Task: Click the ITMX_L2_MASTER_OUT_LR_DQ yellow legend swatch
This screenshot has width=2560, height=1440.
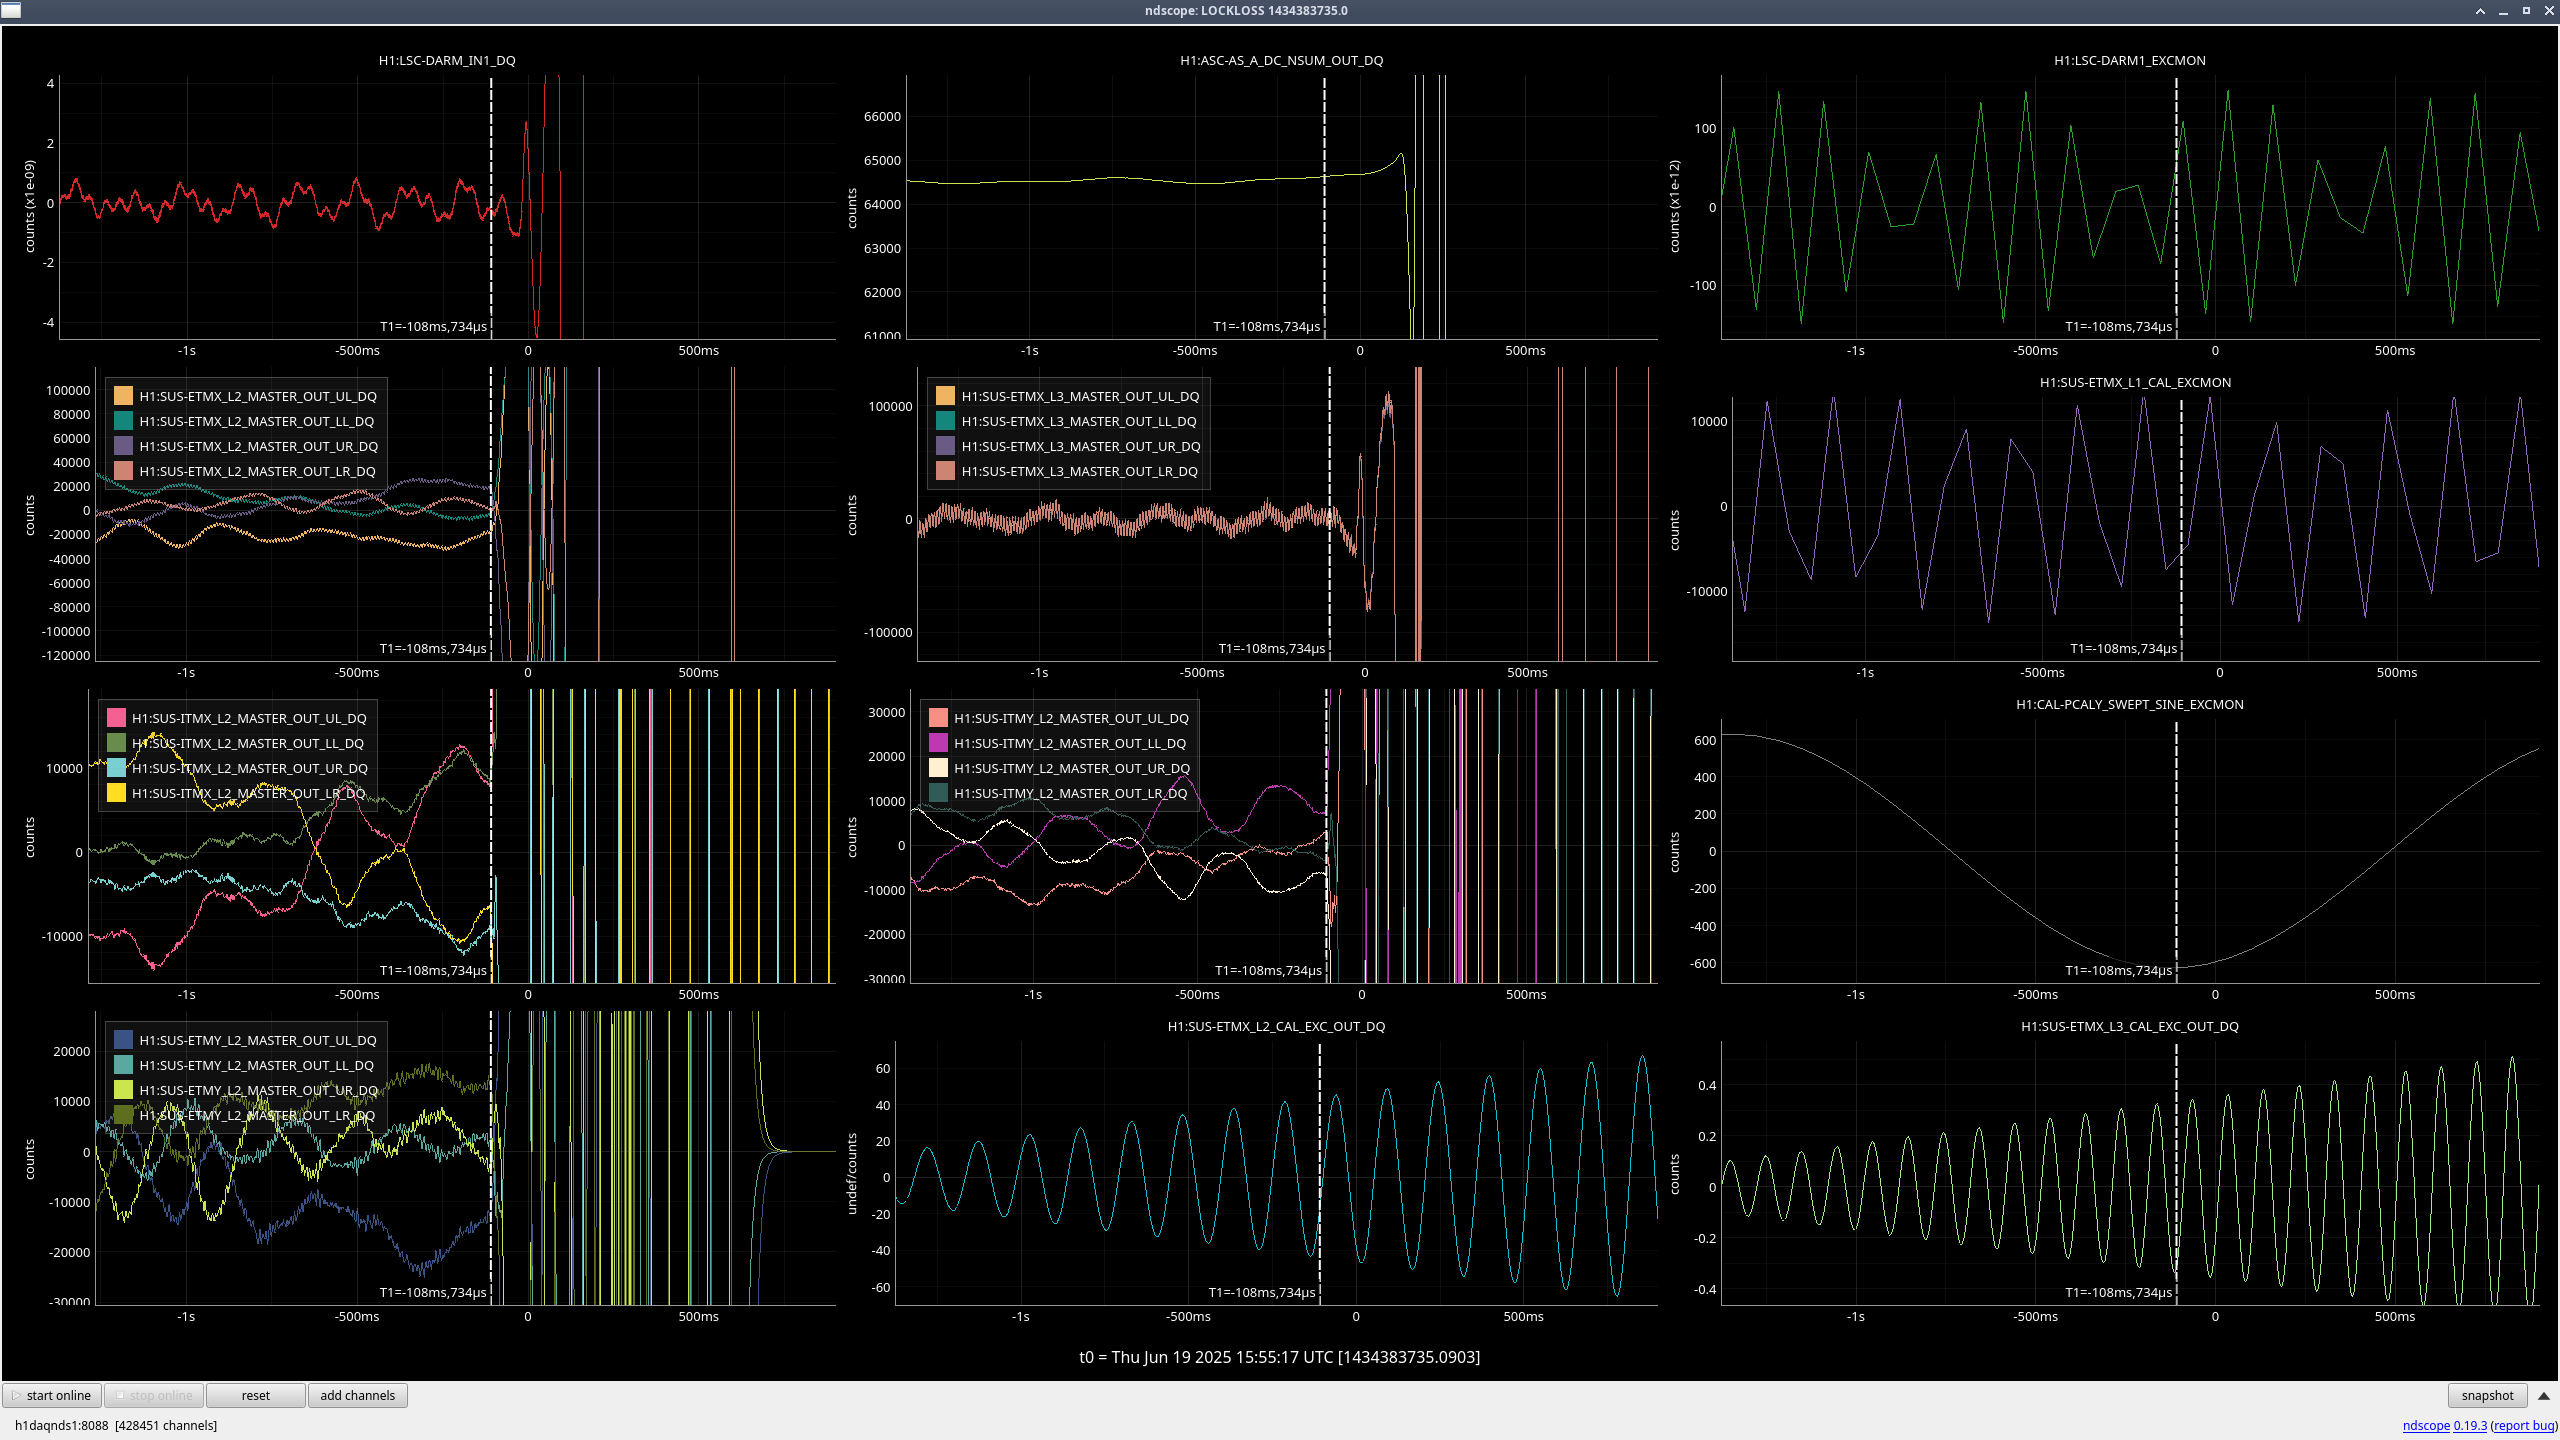Action: click(x=116, y=793)
